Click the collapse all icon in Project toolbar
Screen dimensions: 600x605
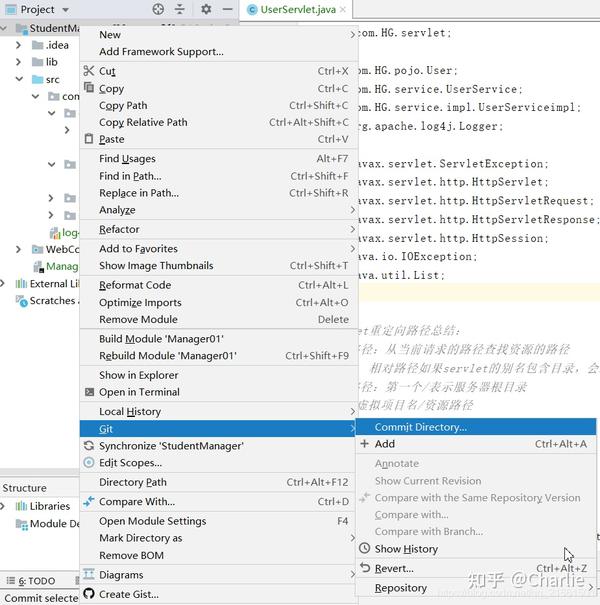[179, 9]
